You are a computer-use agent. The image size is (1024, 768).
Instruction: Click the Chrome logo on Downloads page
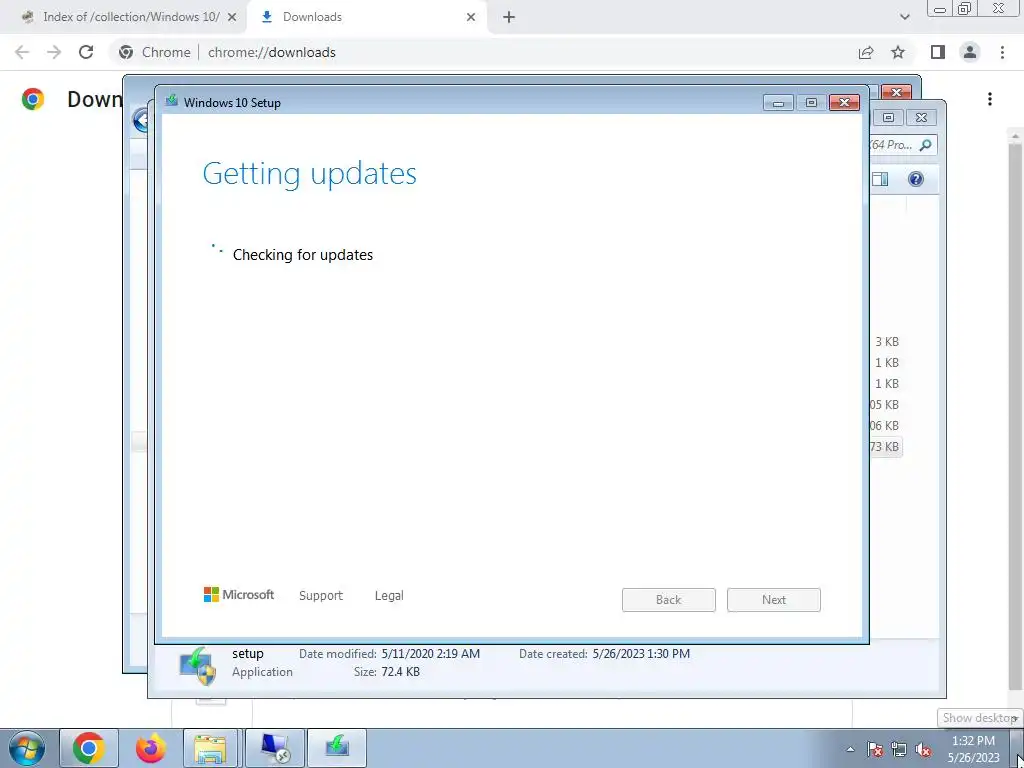tap(33, 99)
